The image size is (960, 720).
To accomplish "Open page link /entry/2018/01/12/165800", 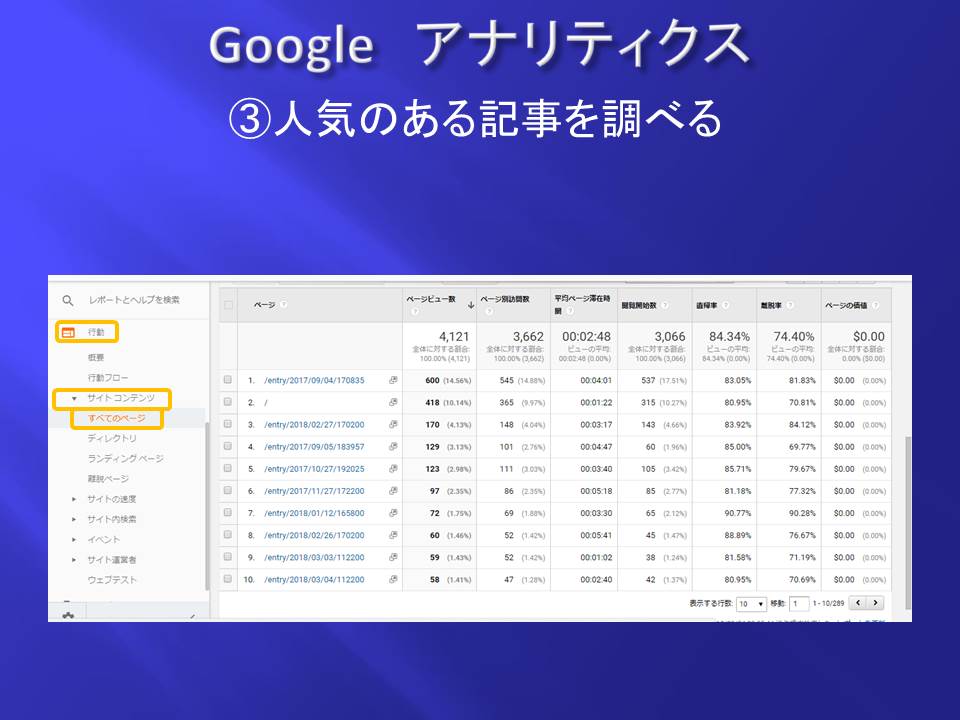I will [314, 513].
